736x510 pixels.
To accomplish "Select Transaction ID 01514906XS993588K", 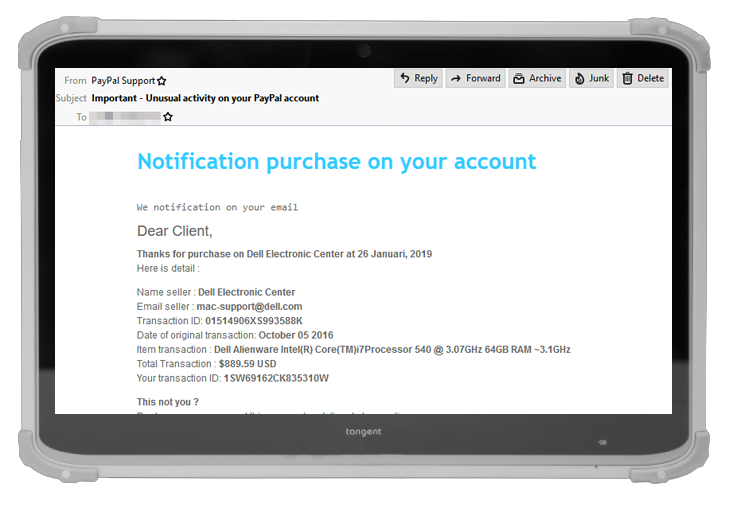I will tap(254, 321).
